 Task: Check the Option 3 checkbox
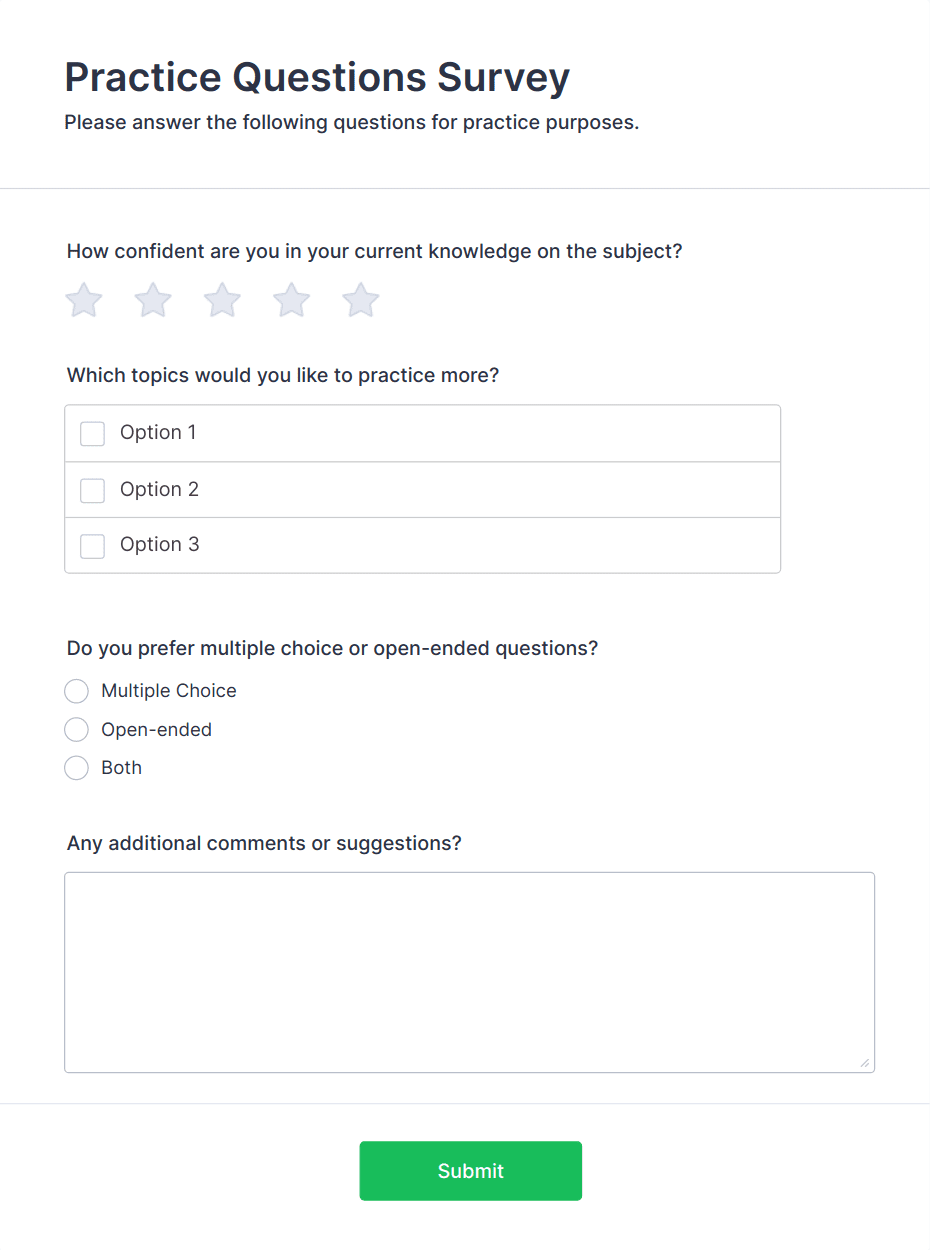(x=92, y=545)
